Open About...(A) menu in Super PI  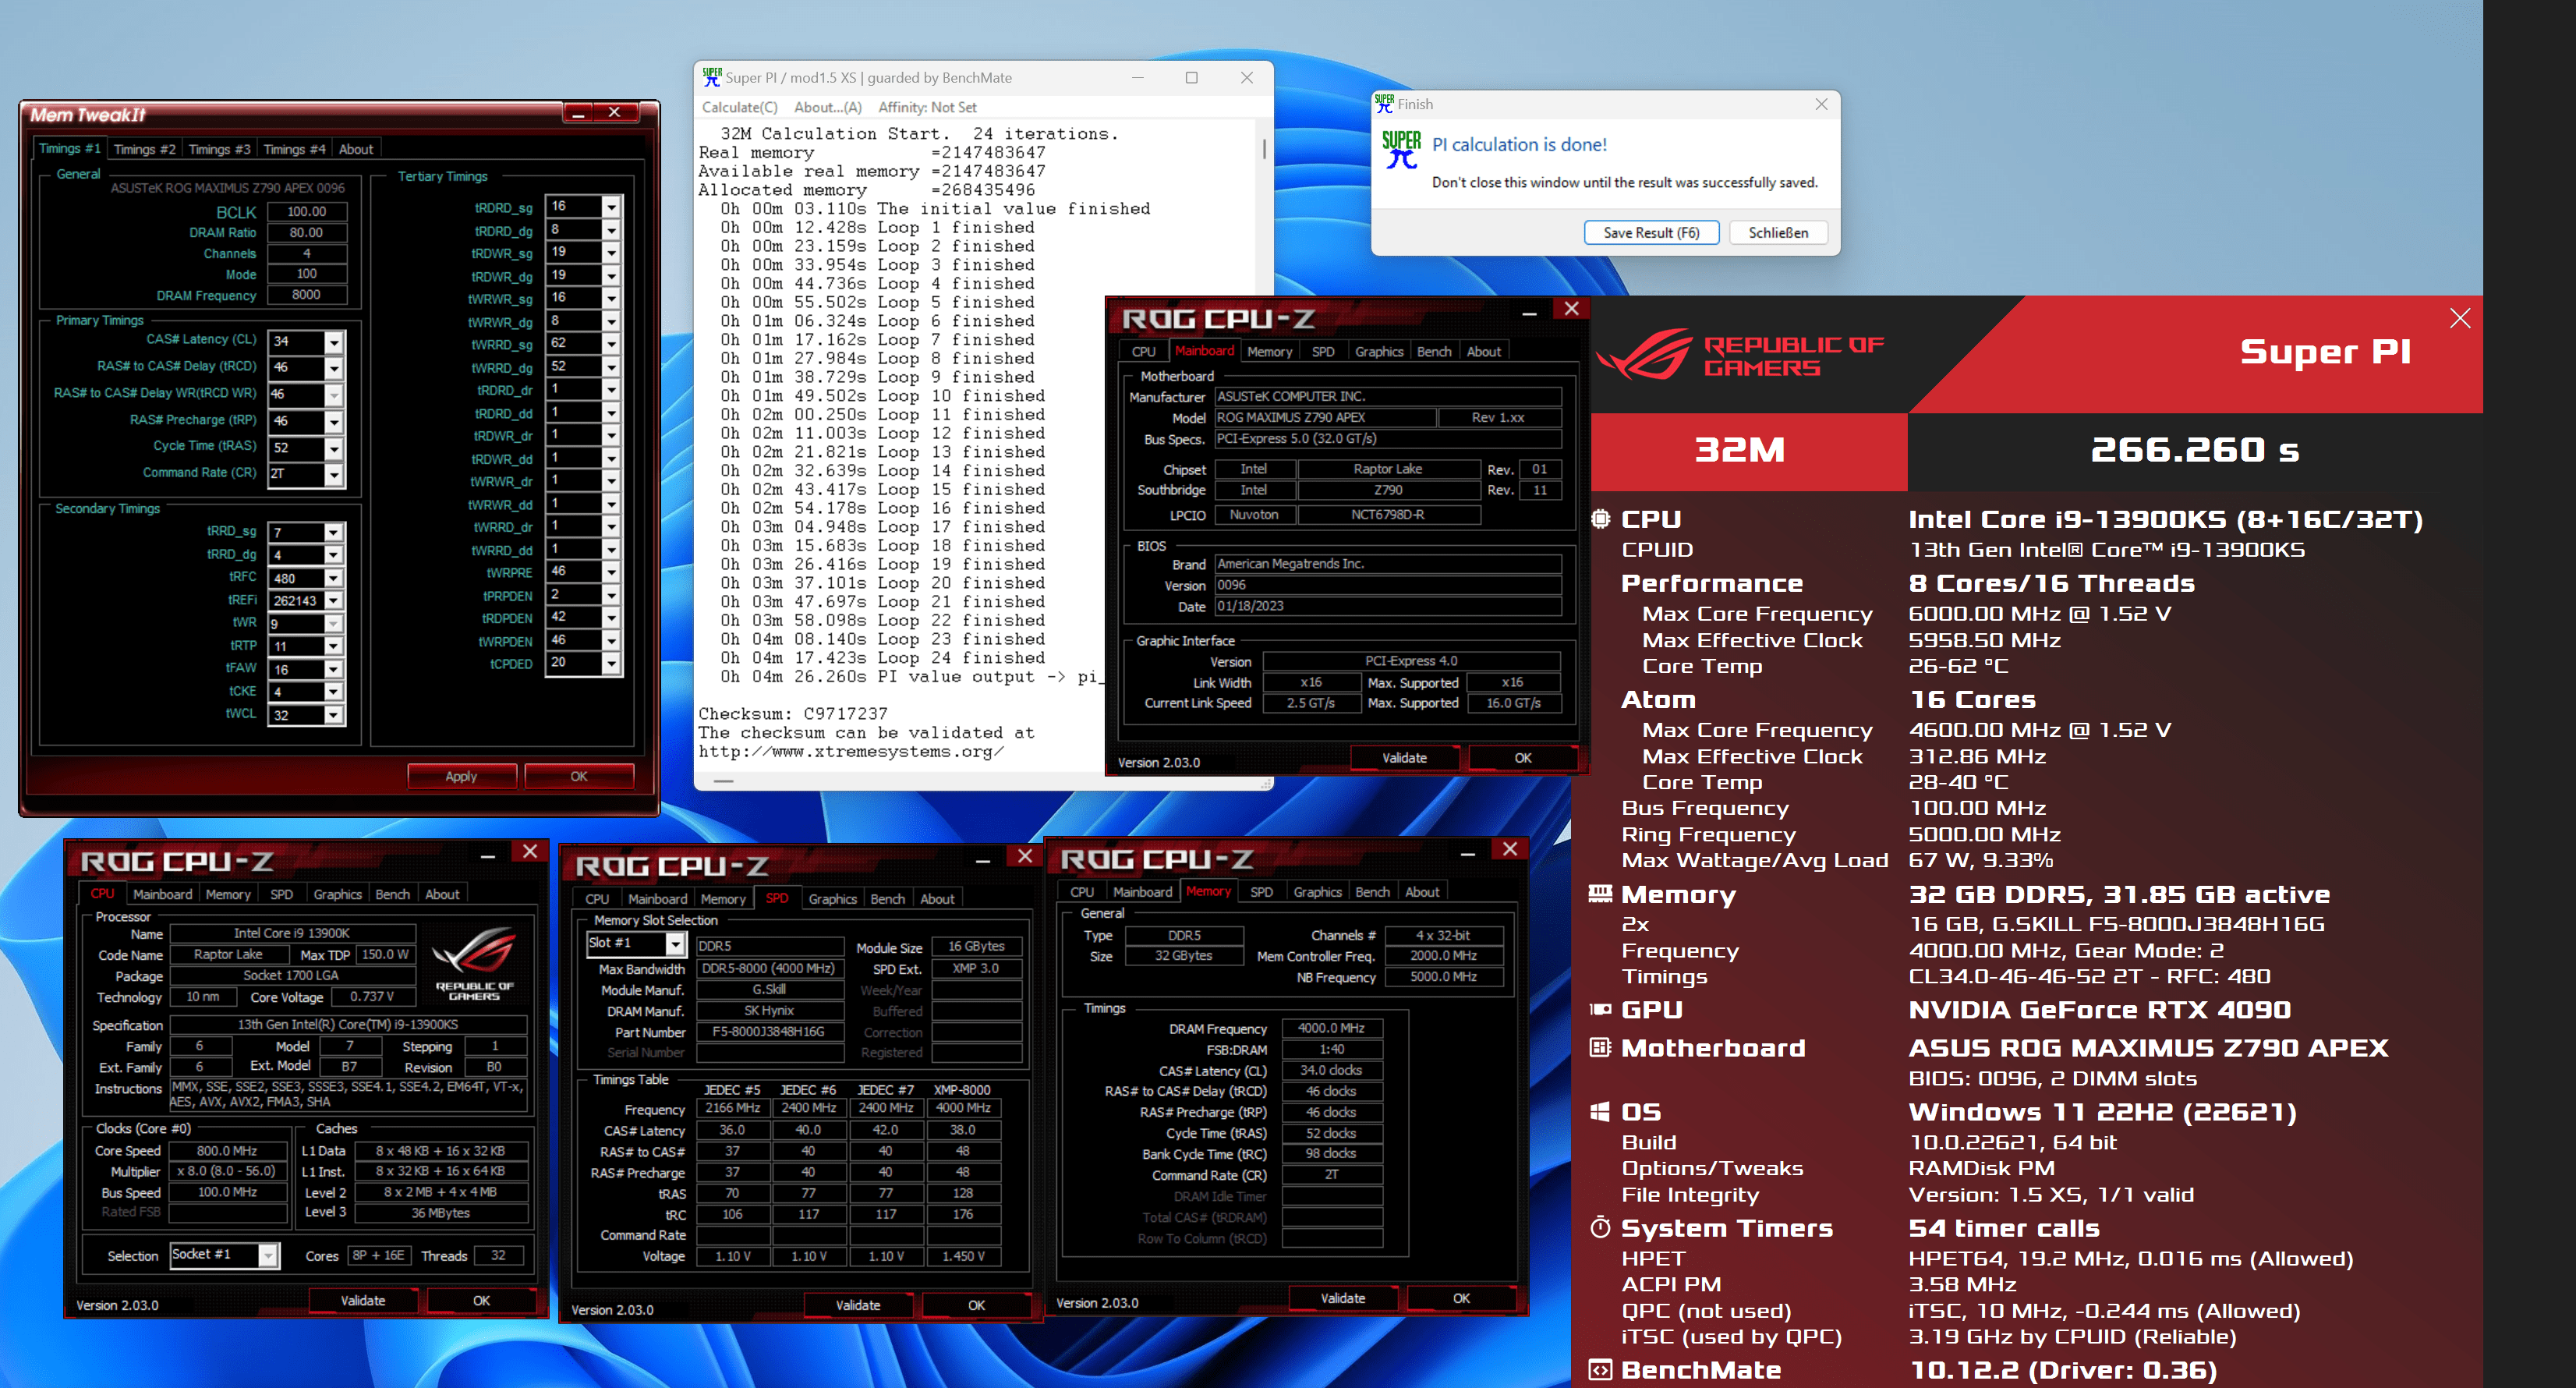[x=828, y=107]
